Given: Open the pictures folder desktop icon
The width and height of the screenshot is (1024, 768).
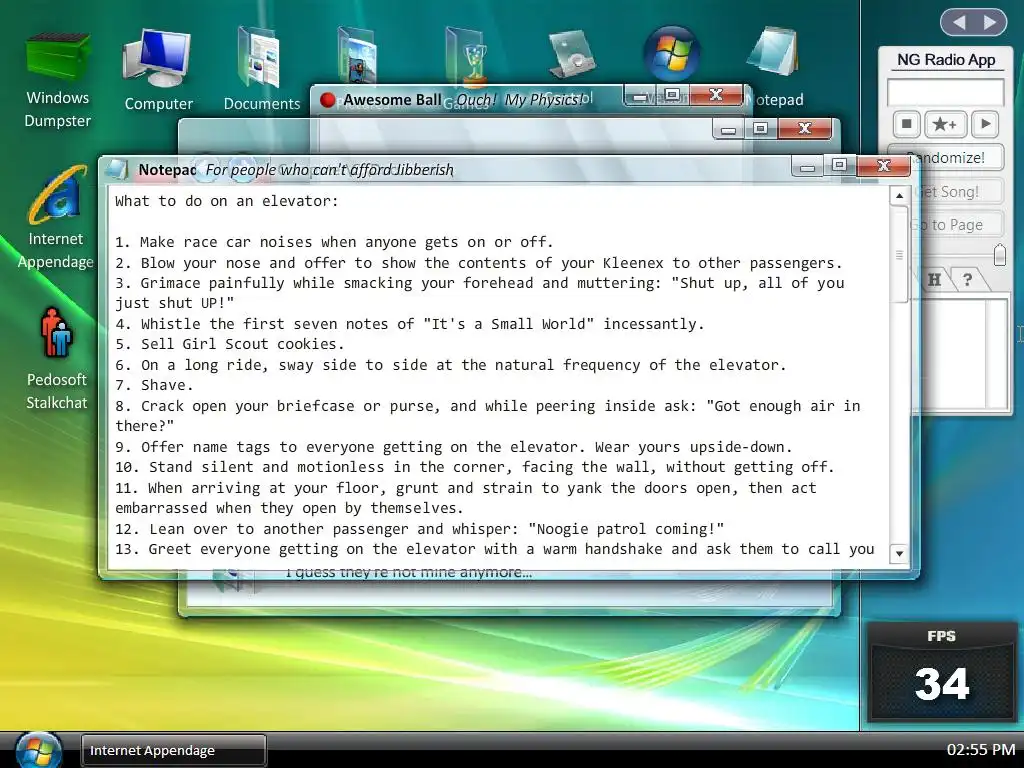Looking at the screenshot, I should pyautogui.click(x=358, y=56).
